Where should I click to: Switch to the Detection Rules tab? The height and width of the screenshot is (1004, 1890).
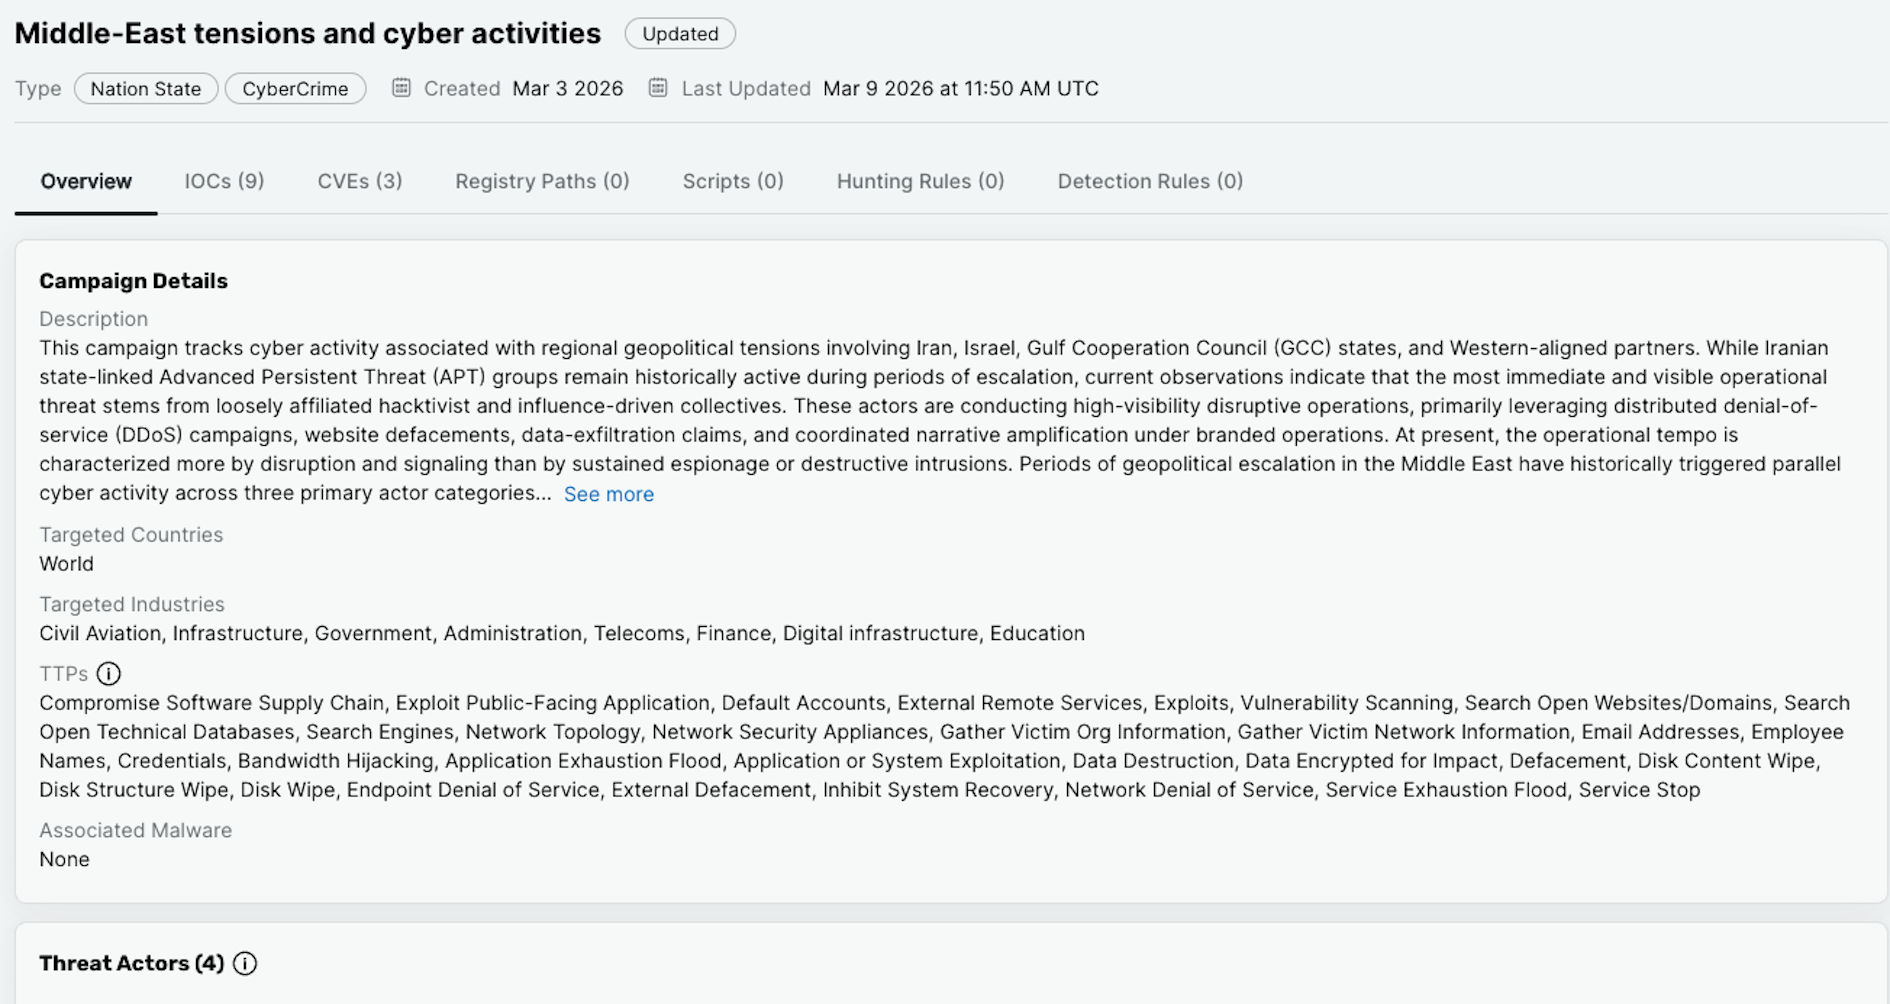click(x=1149, y=181)
